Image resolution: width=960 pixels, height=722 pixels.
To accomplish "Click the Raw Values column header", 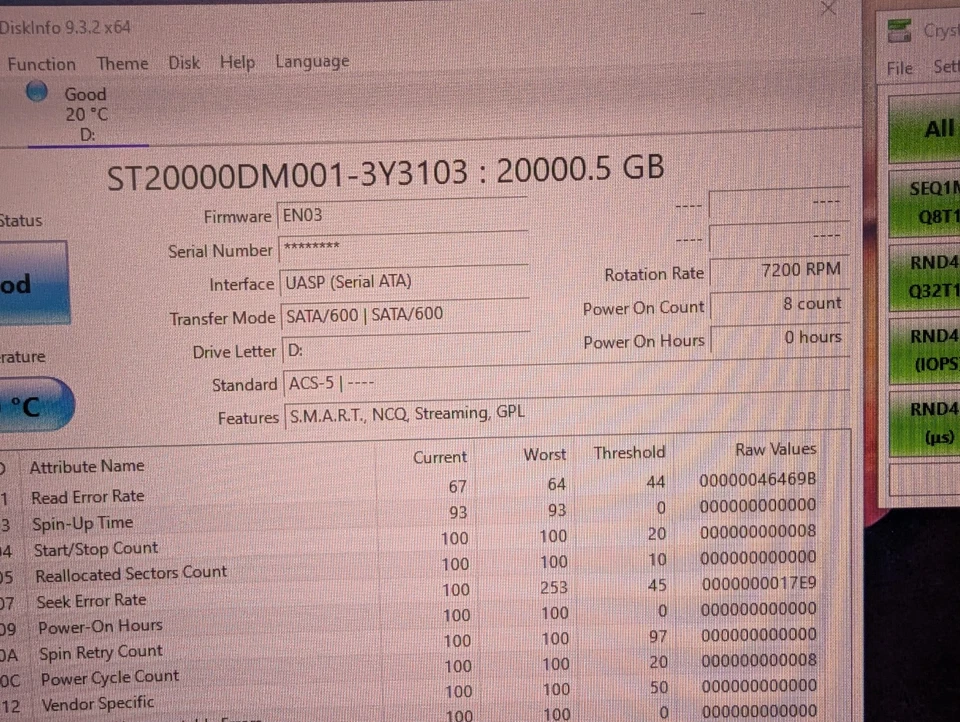I will (x=775, y=449).
